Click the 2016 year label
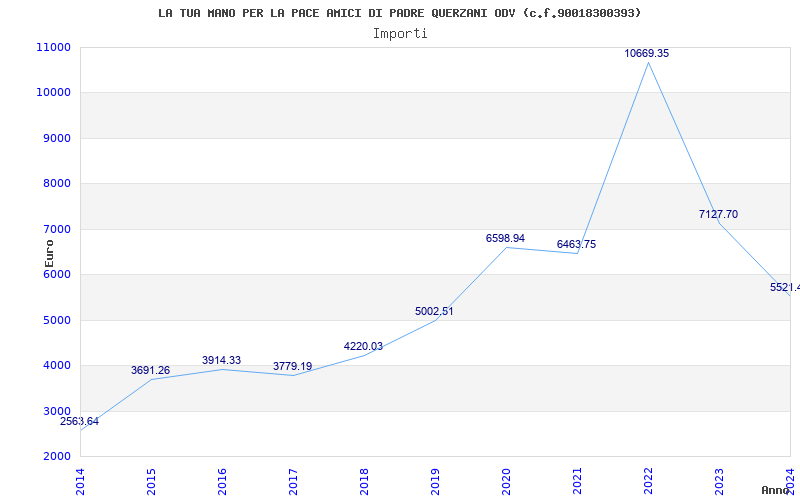Viewport: 800px width, 500px height. [x=222, y=481]
